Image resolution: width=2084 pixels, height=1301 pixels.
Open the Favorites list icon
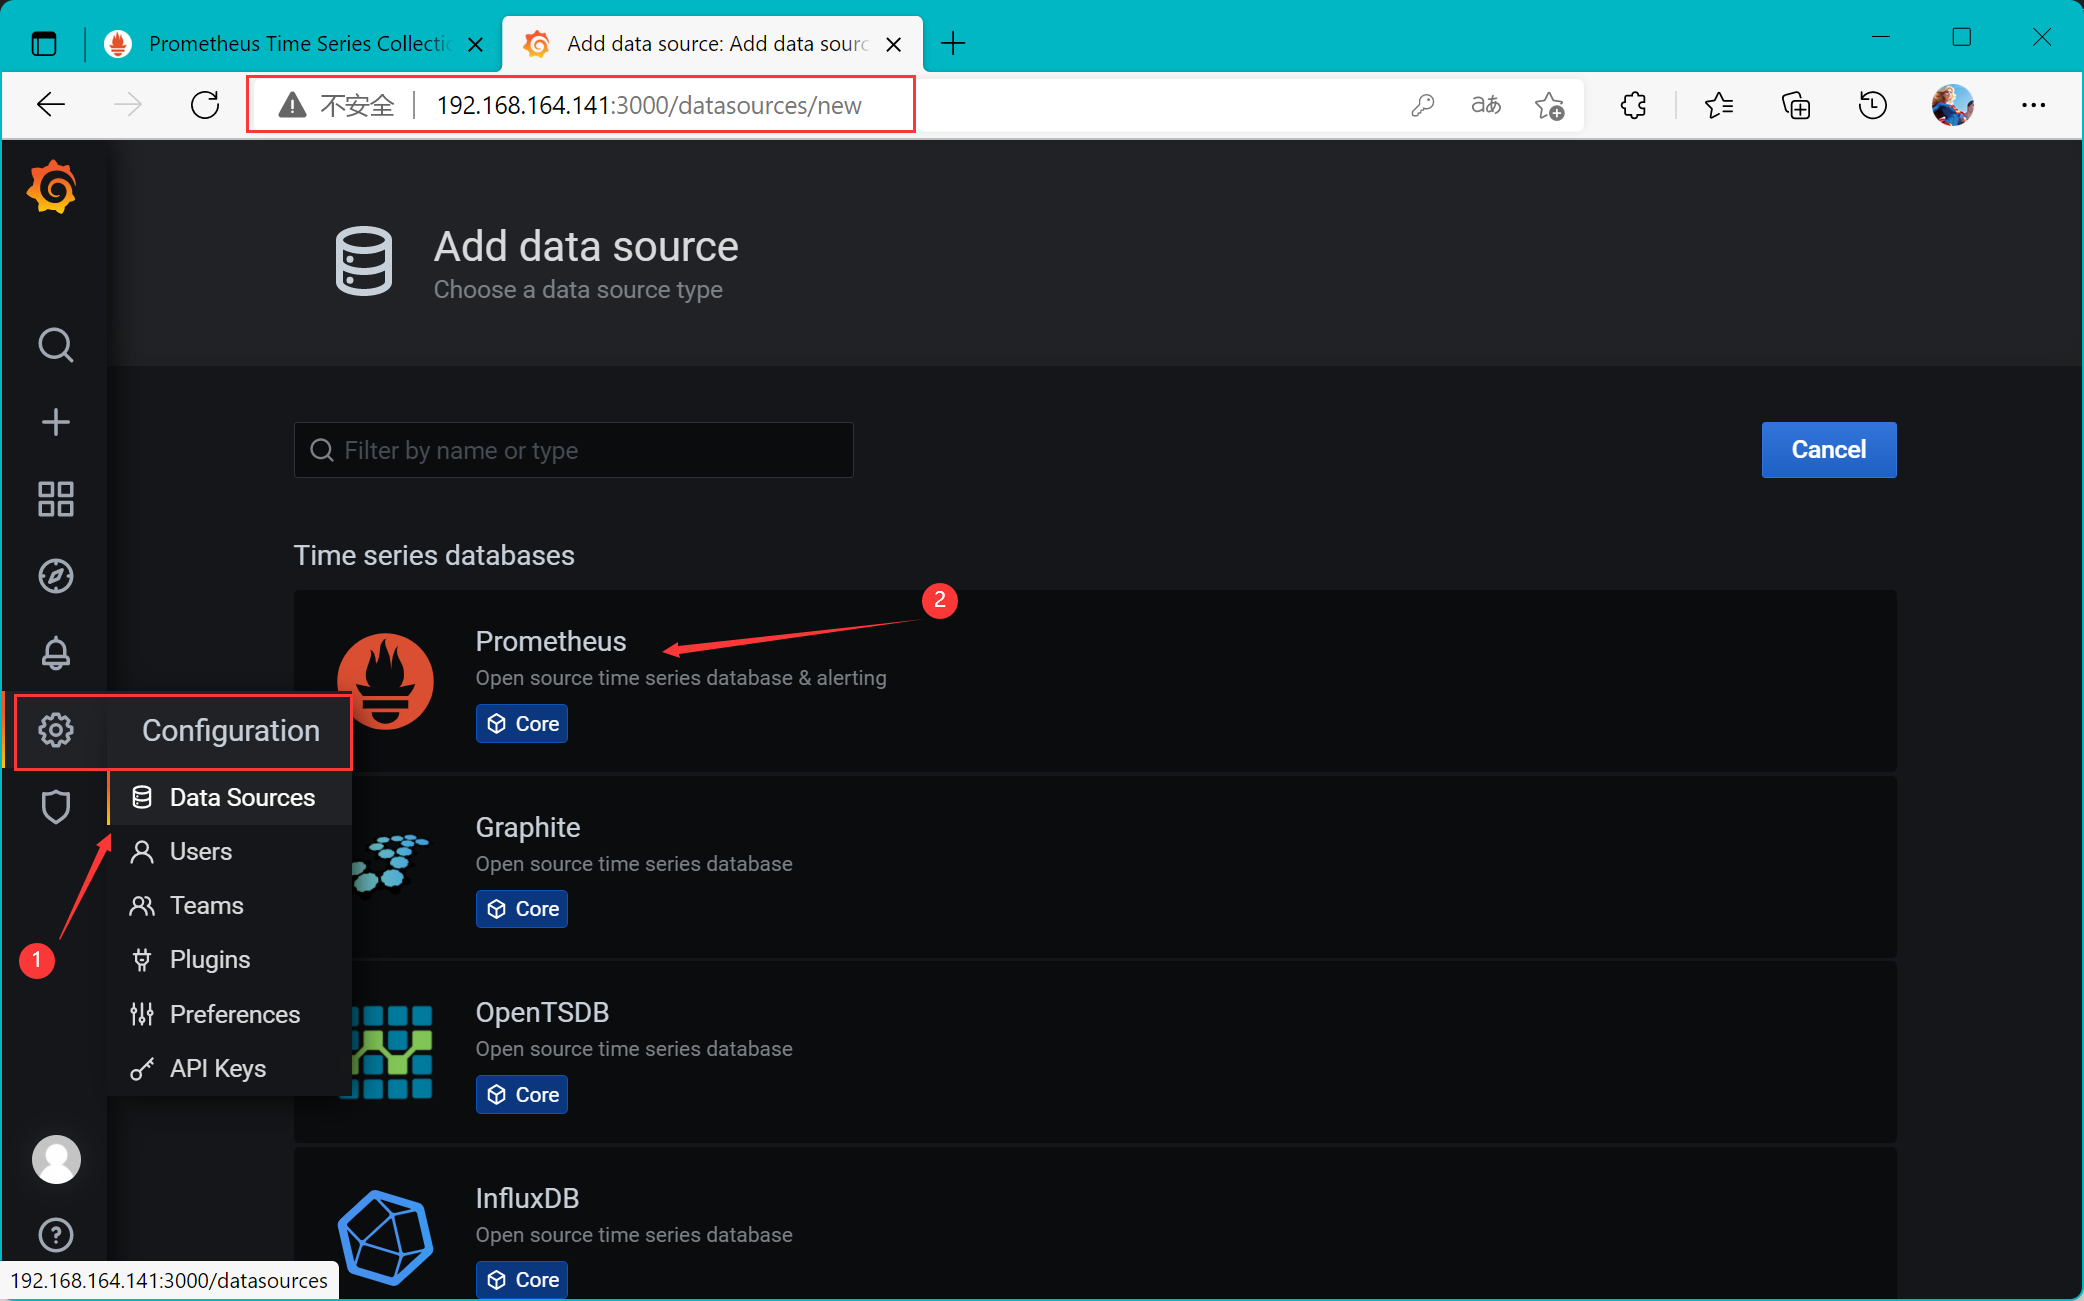pyautogui.click(x=1718, y=105)
